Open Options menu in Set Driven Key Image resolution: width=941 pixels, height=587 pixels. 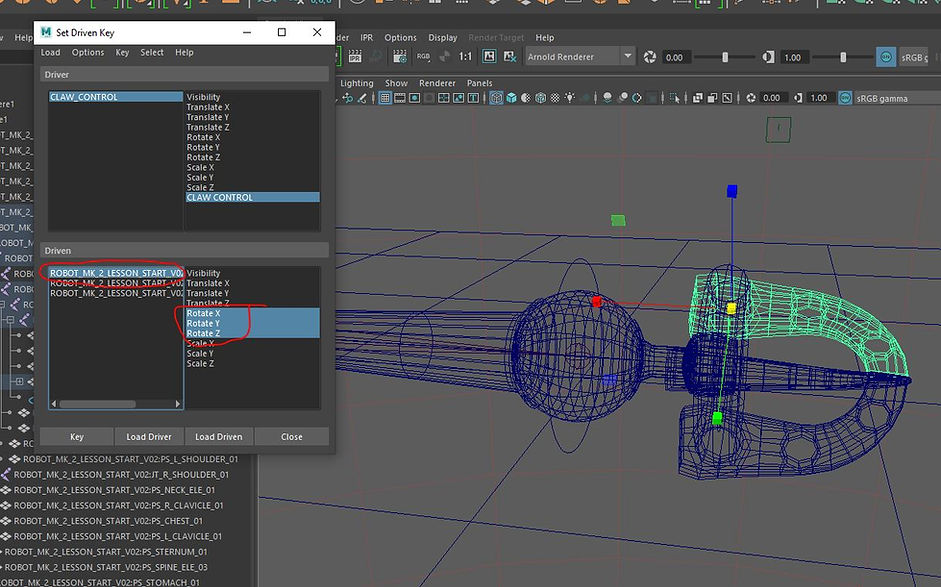point(88,52)
